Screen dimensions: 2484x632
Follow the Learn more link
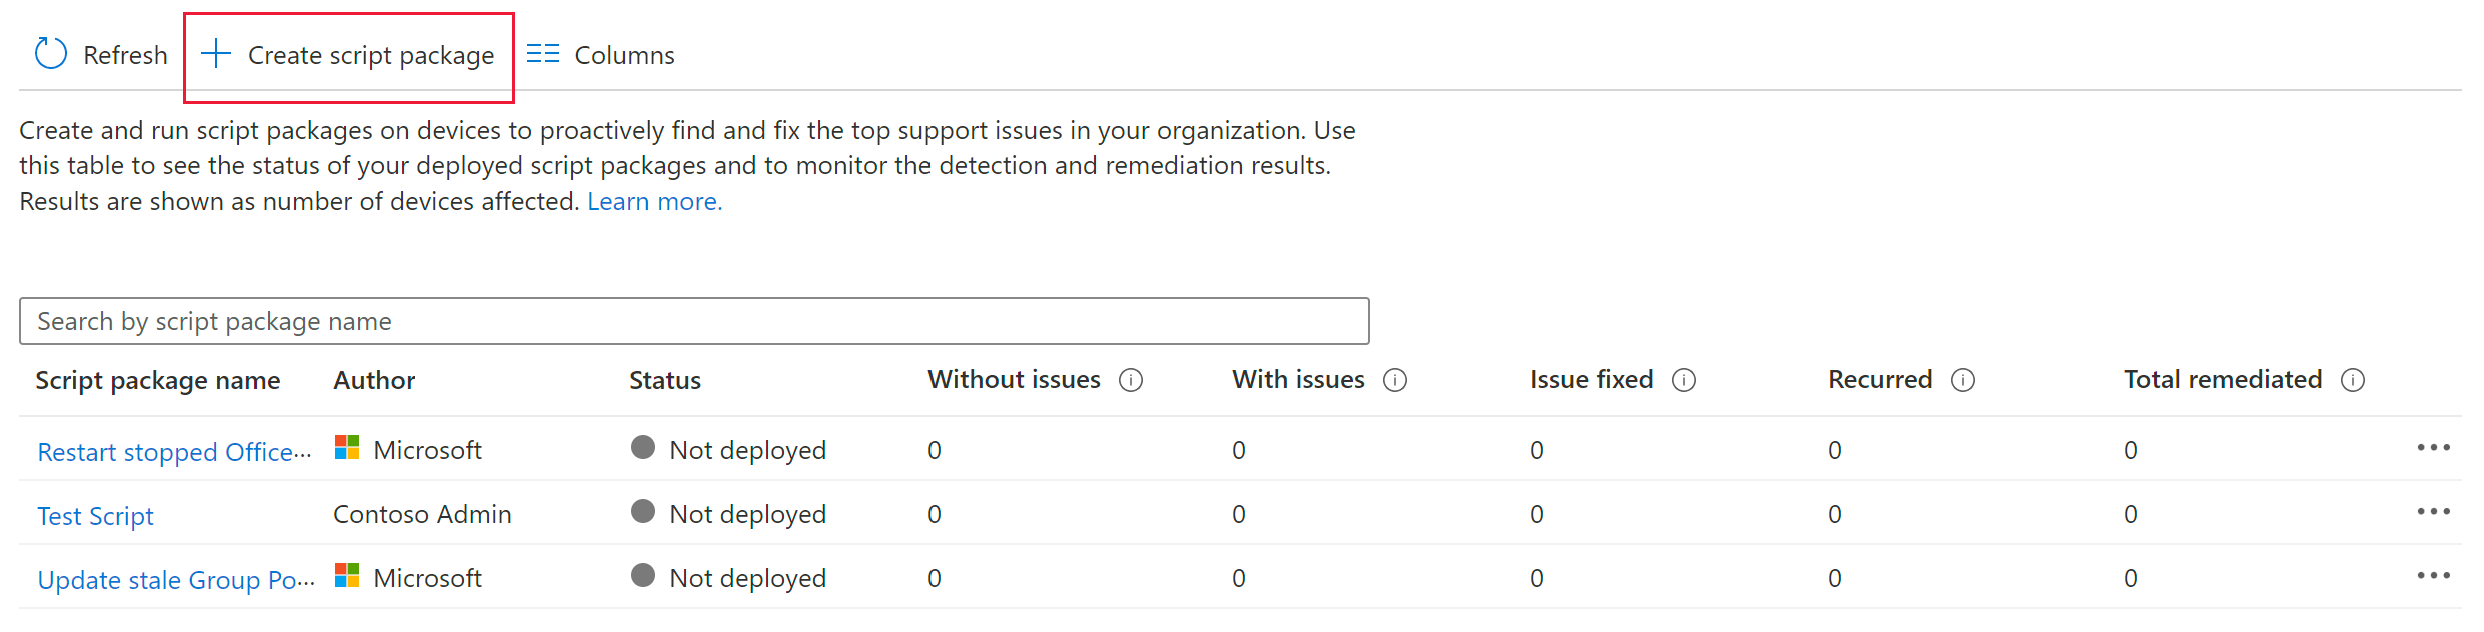coord(654,201)
